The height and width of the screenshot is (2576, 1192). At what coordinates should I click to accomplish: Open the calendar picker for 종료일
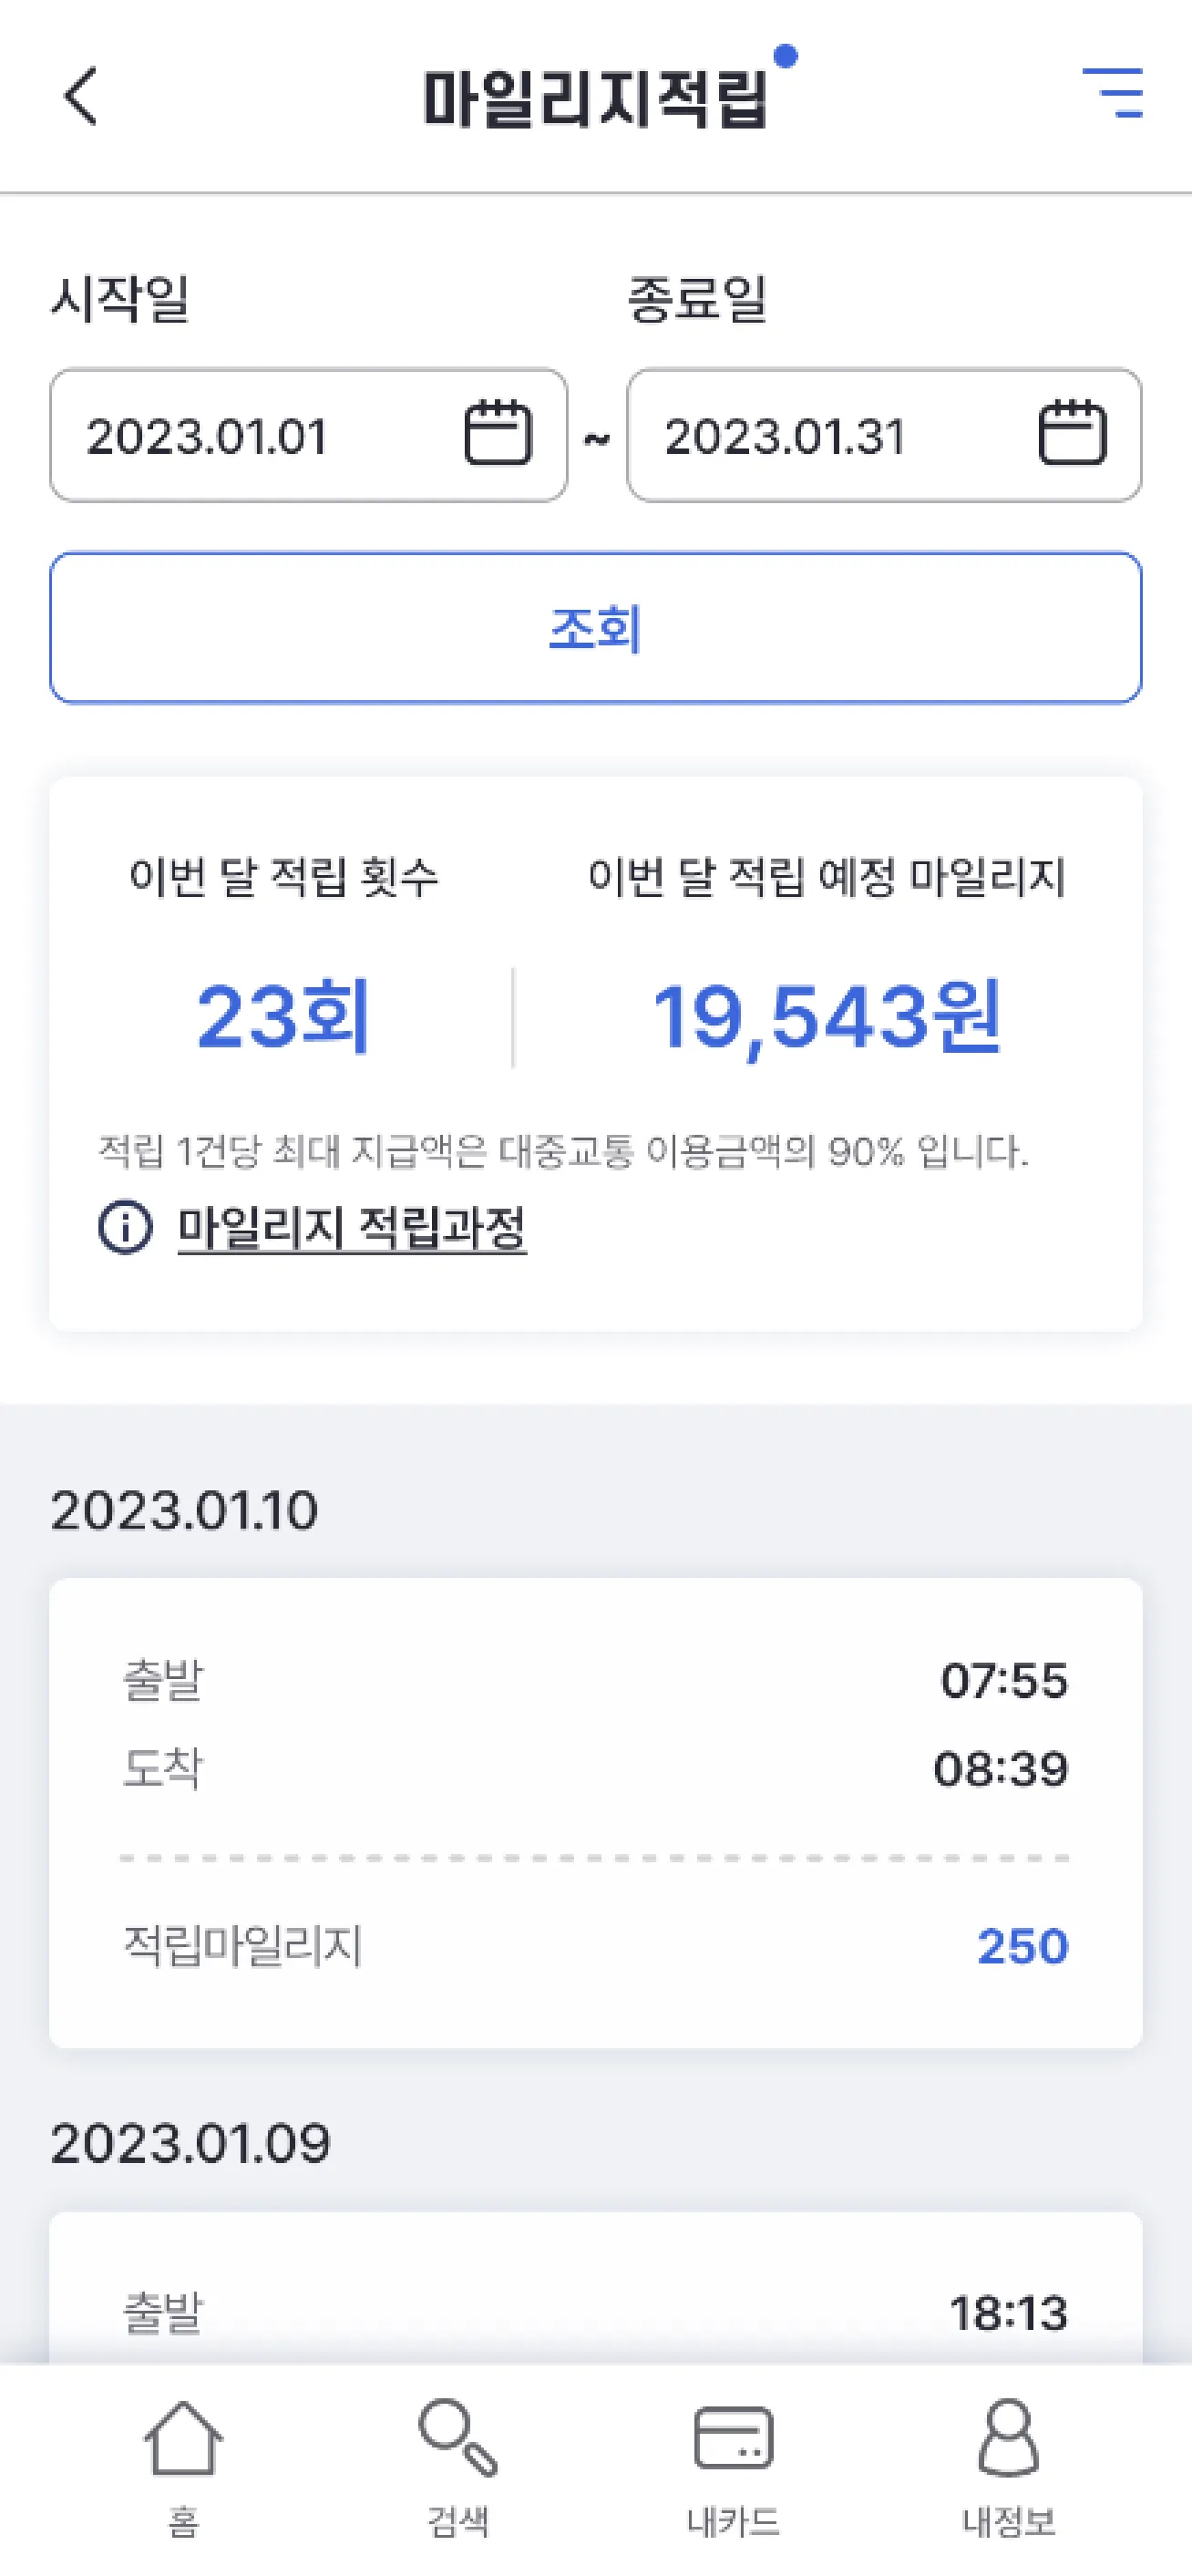click(1071, 434)
